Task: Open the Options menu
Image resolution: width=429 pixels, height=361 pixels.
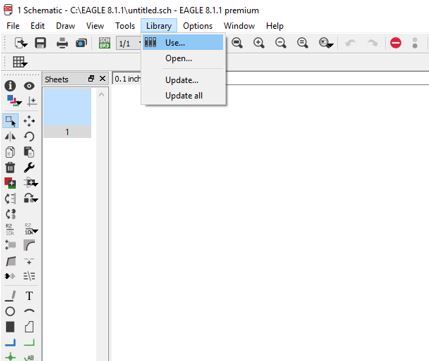Action: 197,26
